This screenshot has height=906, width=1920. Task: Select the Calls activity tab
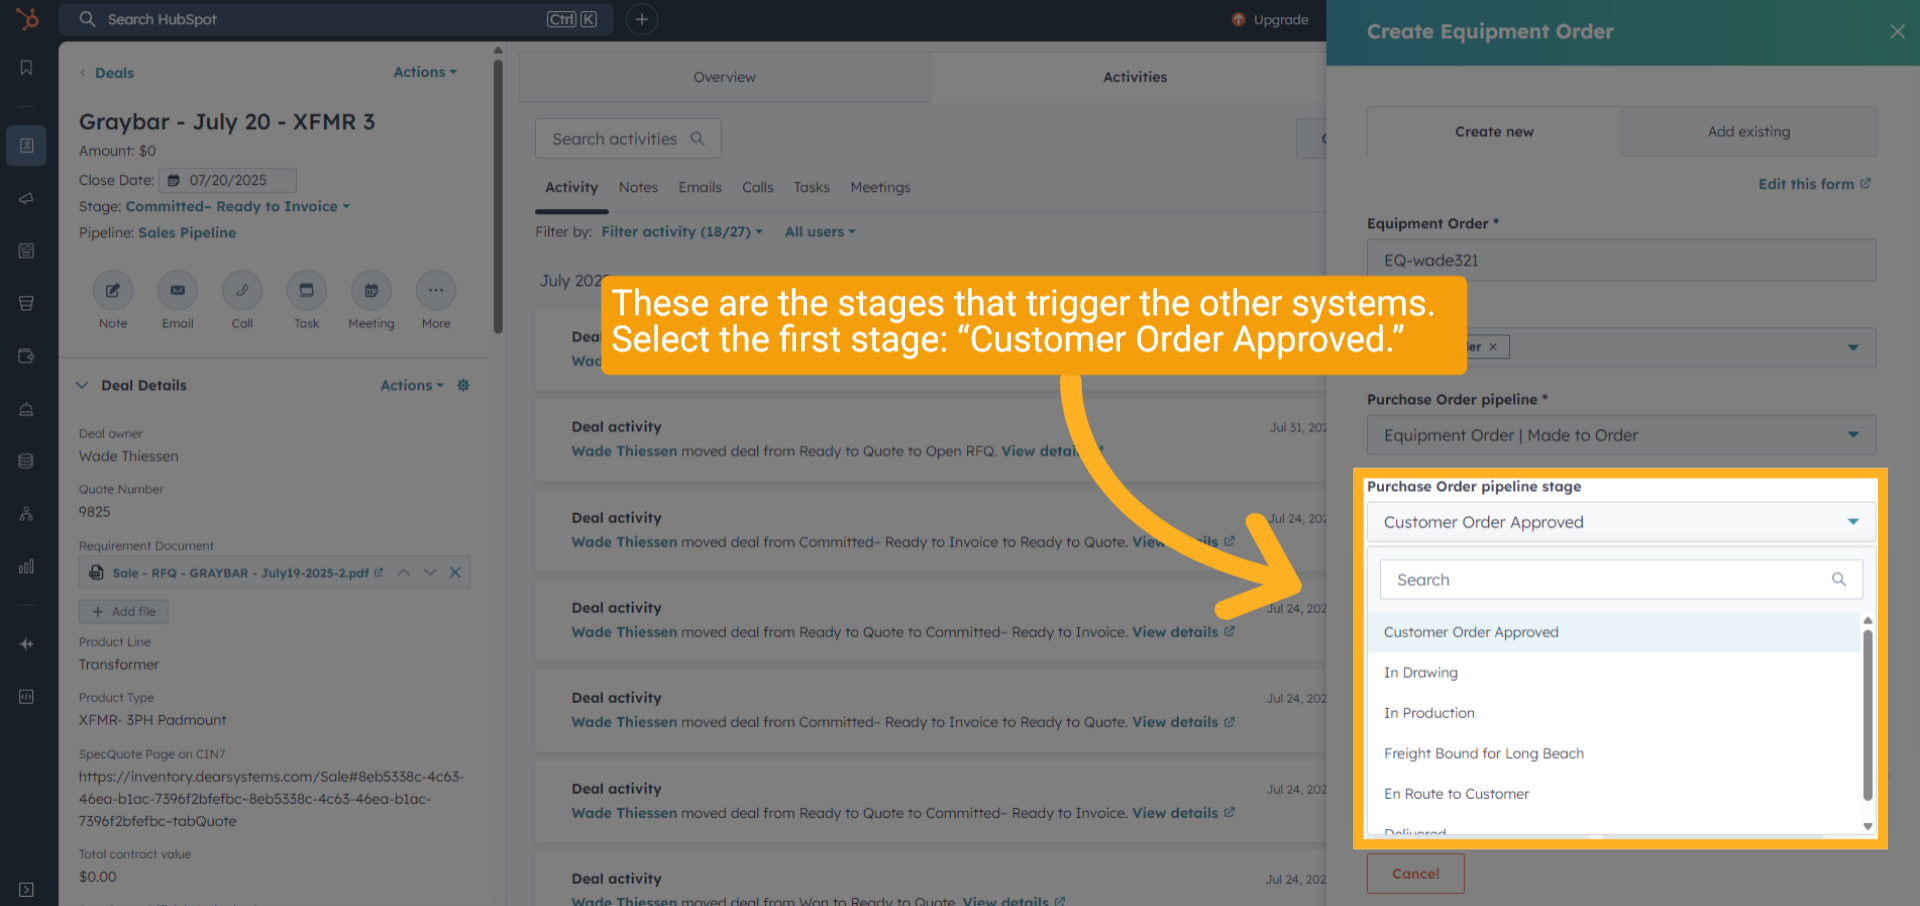(758, 187)
